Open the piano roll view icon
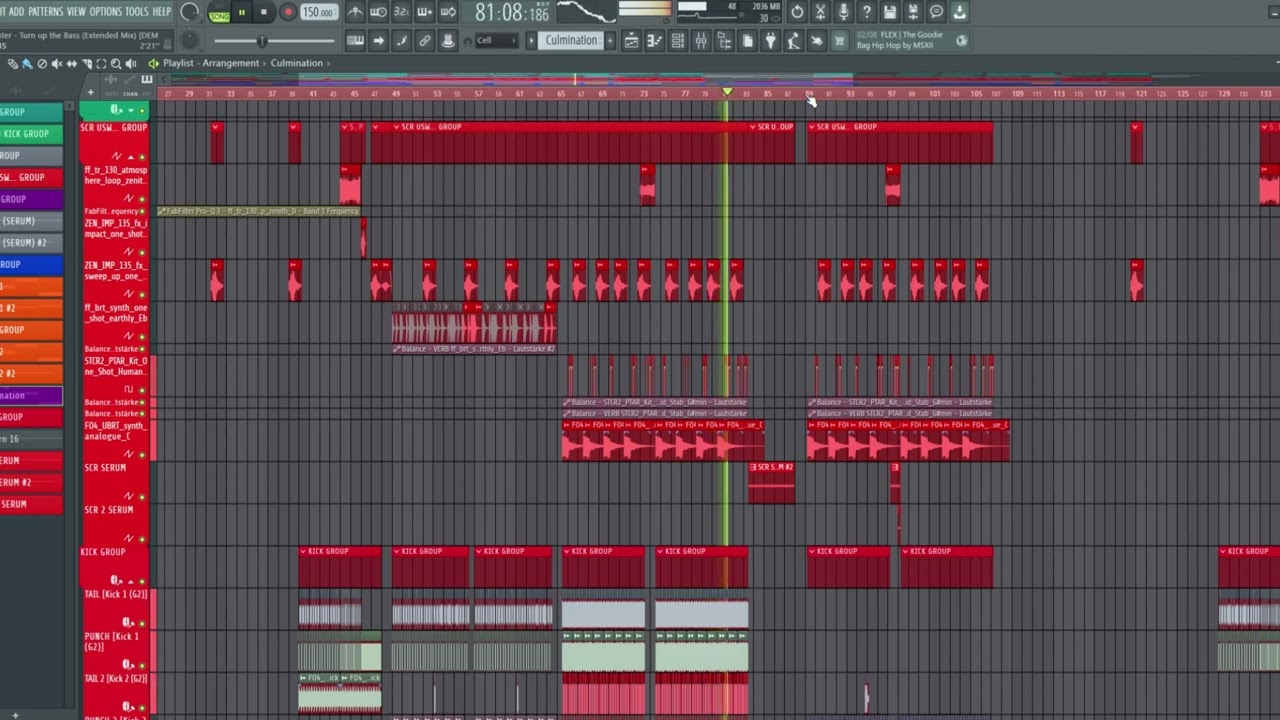Viewport: 1280px width, 720px height. pyautogui.click(x=654, y=40)
